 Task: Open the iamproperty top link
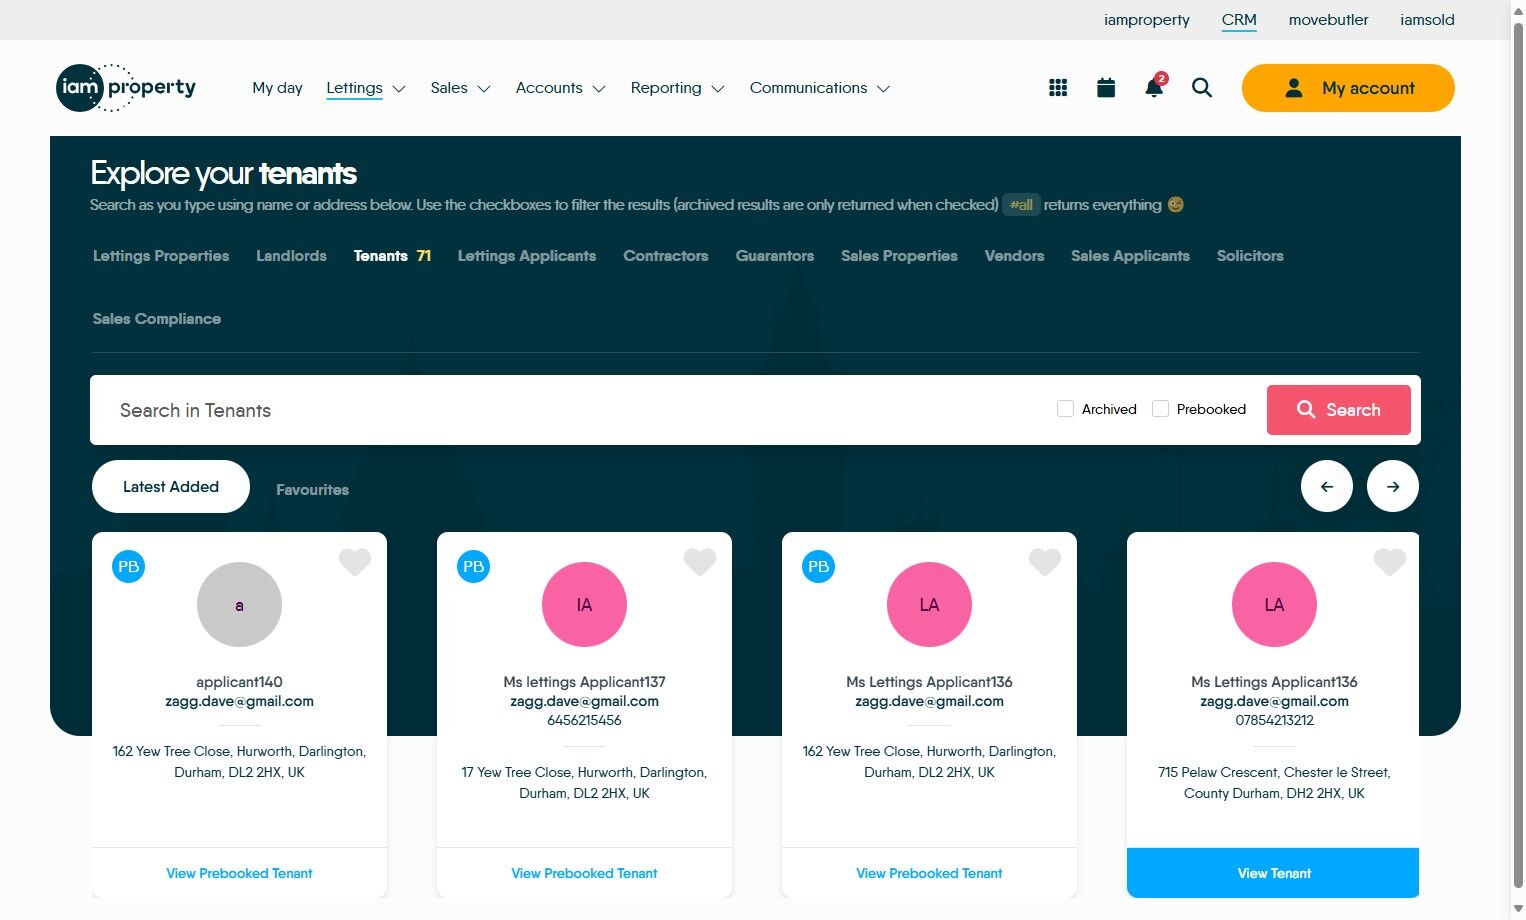click(x=1147, y=20)
